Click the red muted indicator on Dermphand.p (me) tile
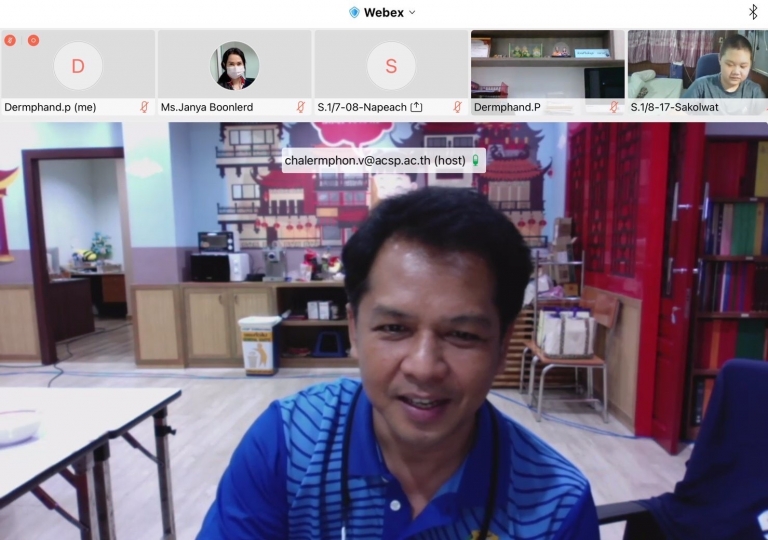This screenshot has width=768, height=540. point(10,40)
